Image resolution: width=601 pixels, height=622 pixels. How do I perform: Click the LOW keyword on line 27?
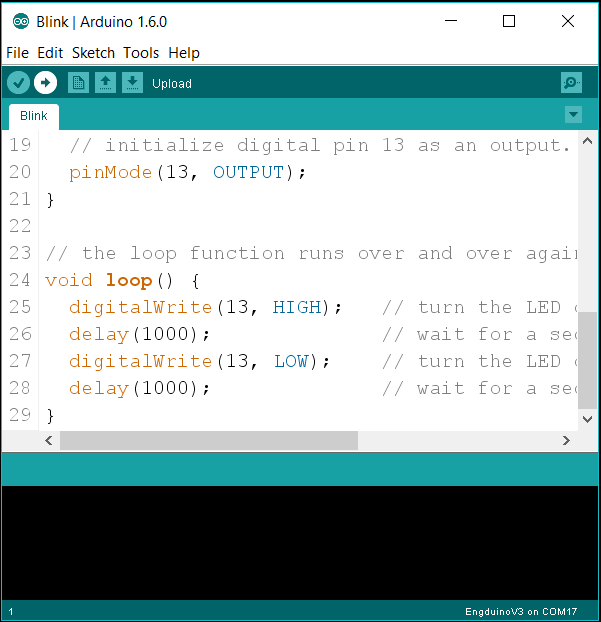coord(291,361)
